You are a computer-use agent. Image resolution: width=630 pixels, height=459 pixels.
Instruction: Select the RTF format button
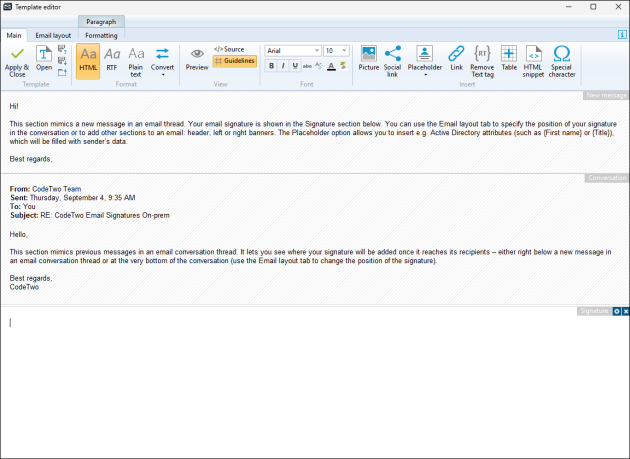tap(112, 59)
